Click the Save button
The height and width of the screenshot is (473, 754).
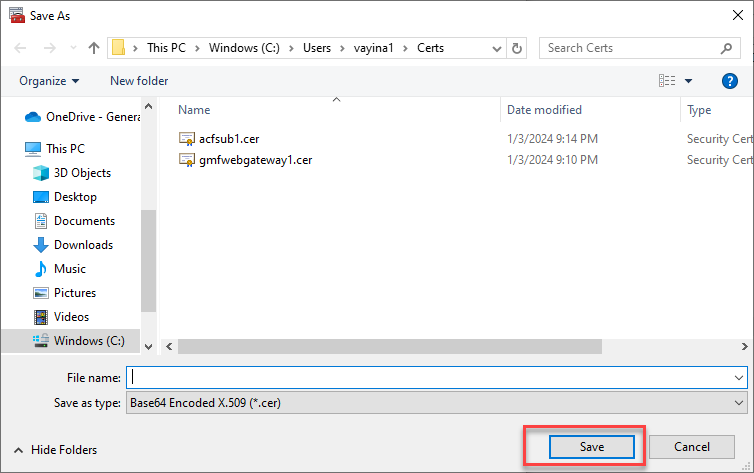tap(591, 447)
